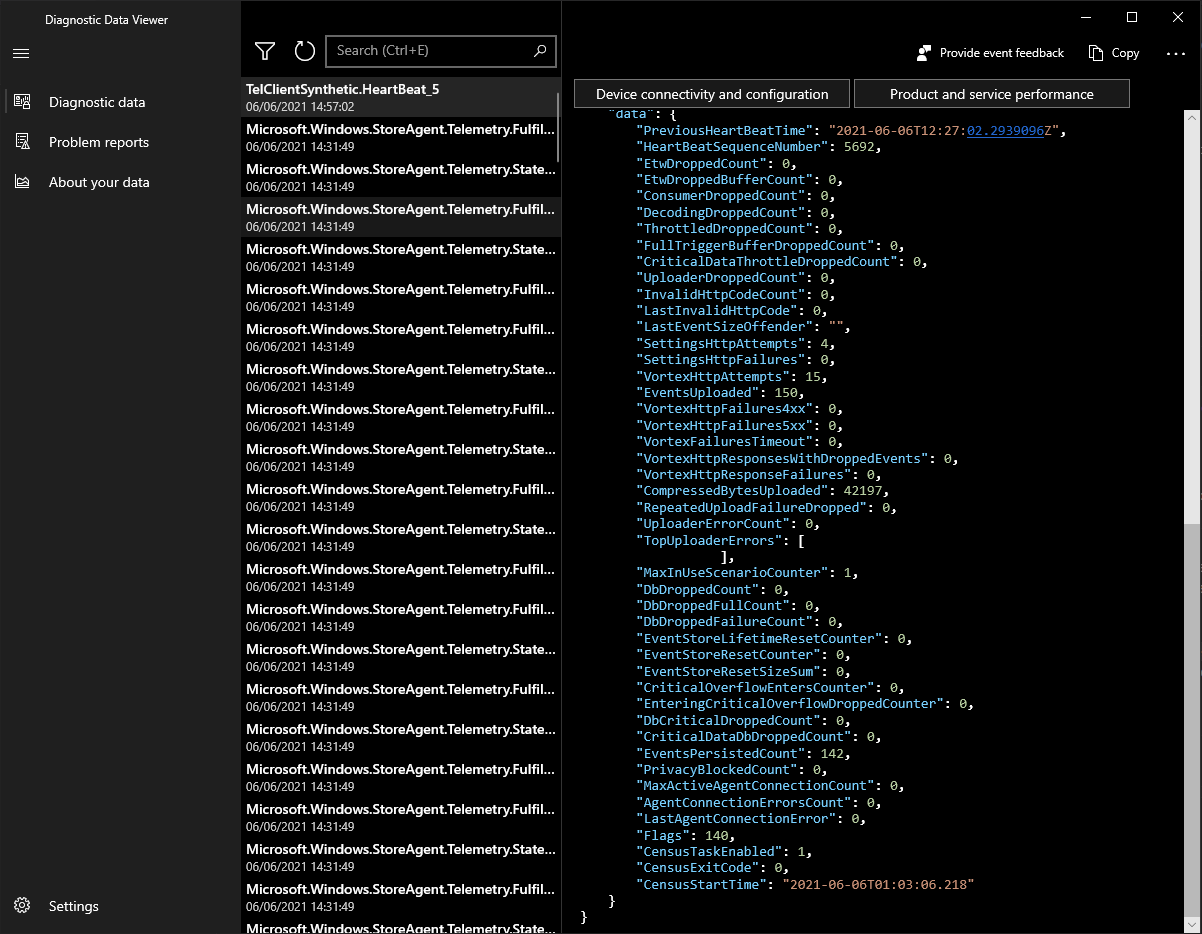Screen dimensions: 1202x934
Task: Click the 02.2939096 timestamp link
Action: click(1005, 130)
